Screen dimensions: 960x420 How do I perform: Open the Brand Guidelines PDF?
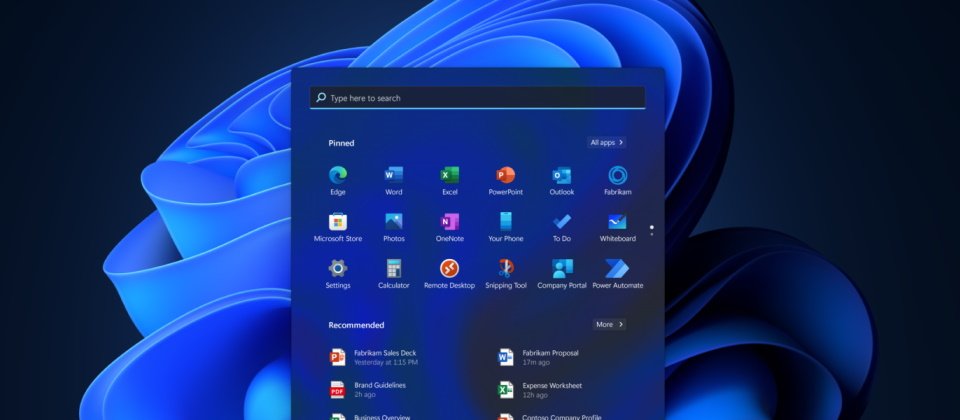368,389
